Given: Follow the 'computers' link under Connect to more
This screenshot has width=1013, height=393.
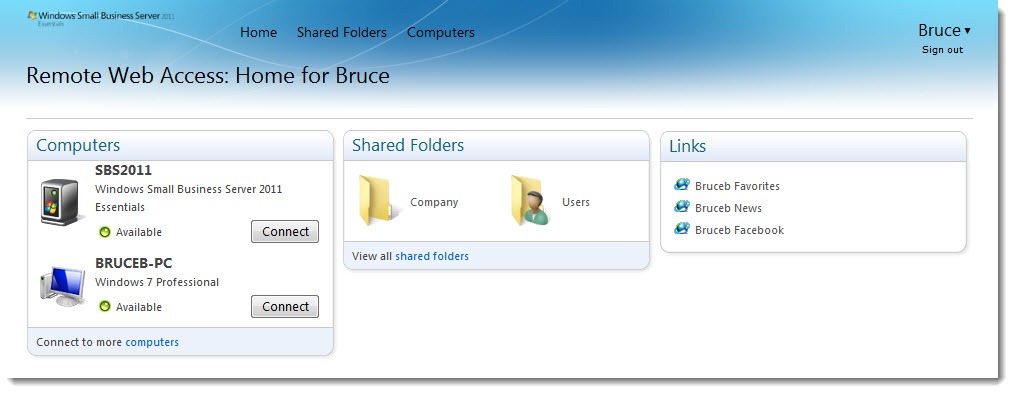Looking at the screenshot, I should [152, 342].
